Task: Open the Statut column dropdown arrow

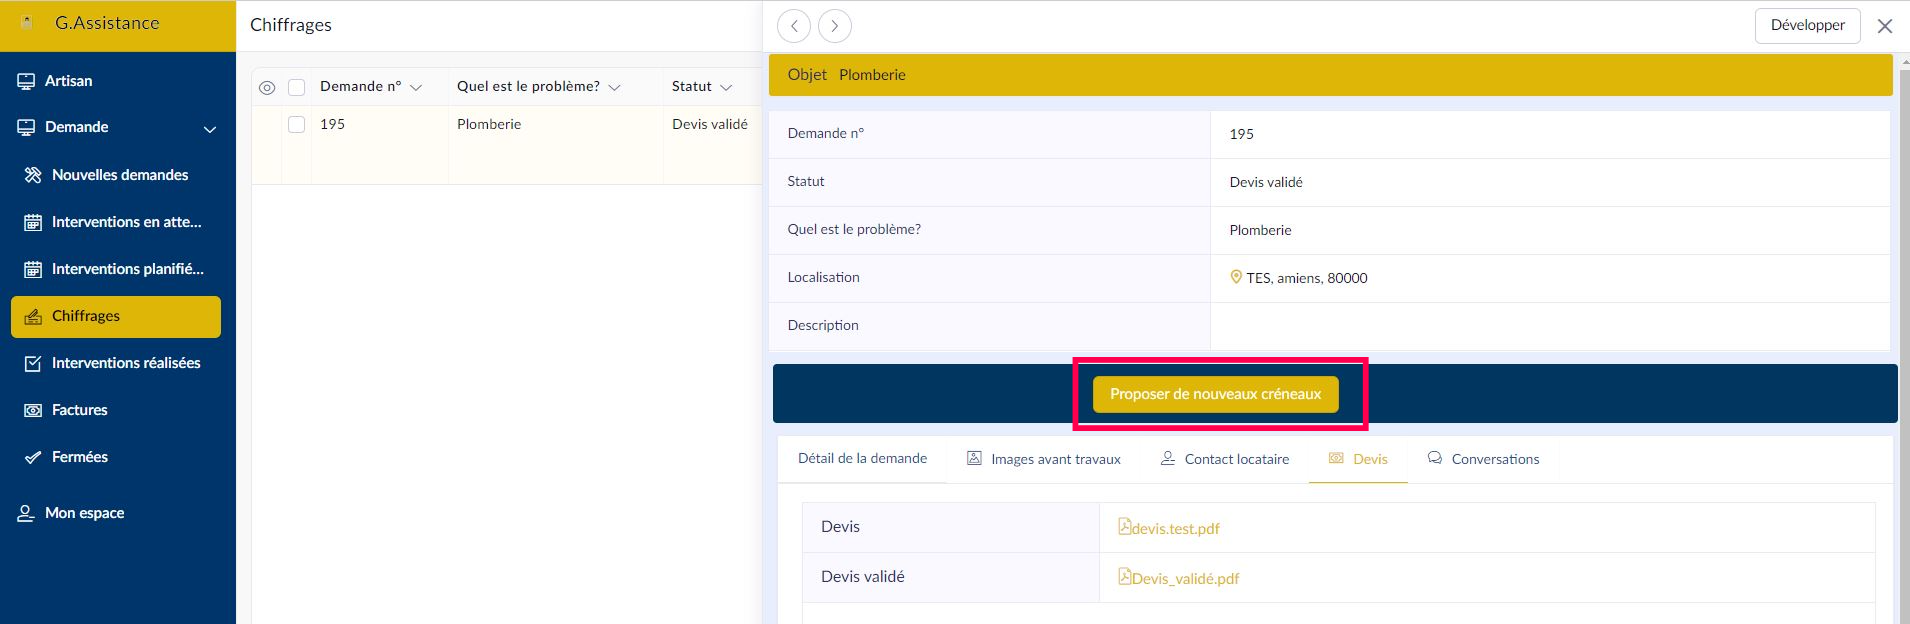Action: click(726, 88)
